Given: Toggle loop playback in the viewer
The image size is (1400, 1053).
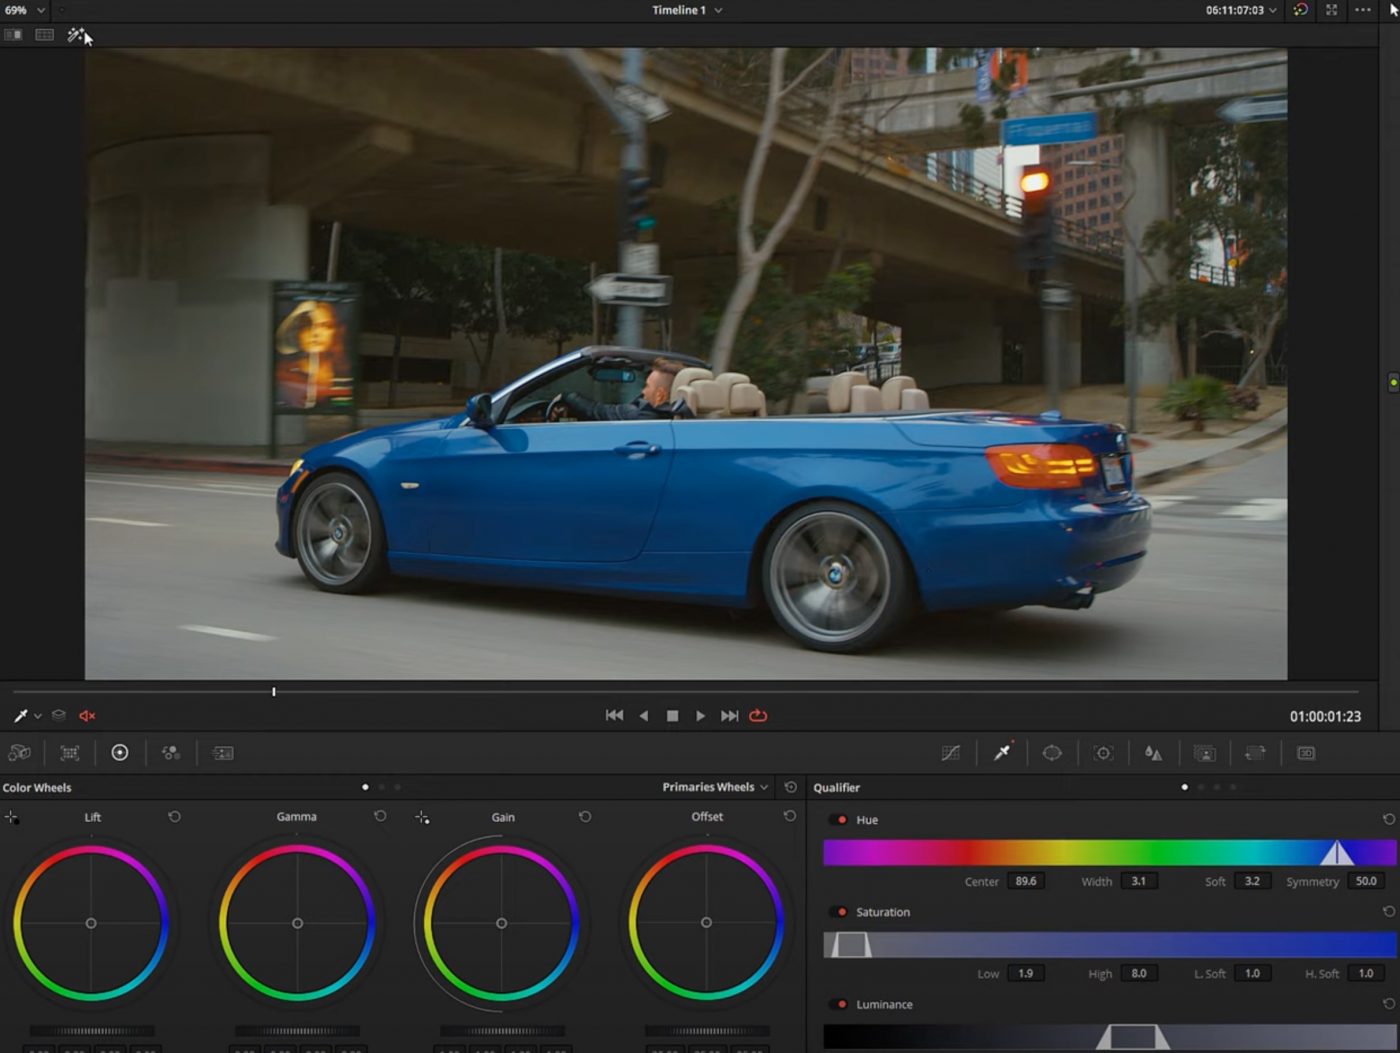Looking at the screenshot, I should 758,716.
